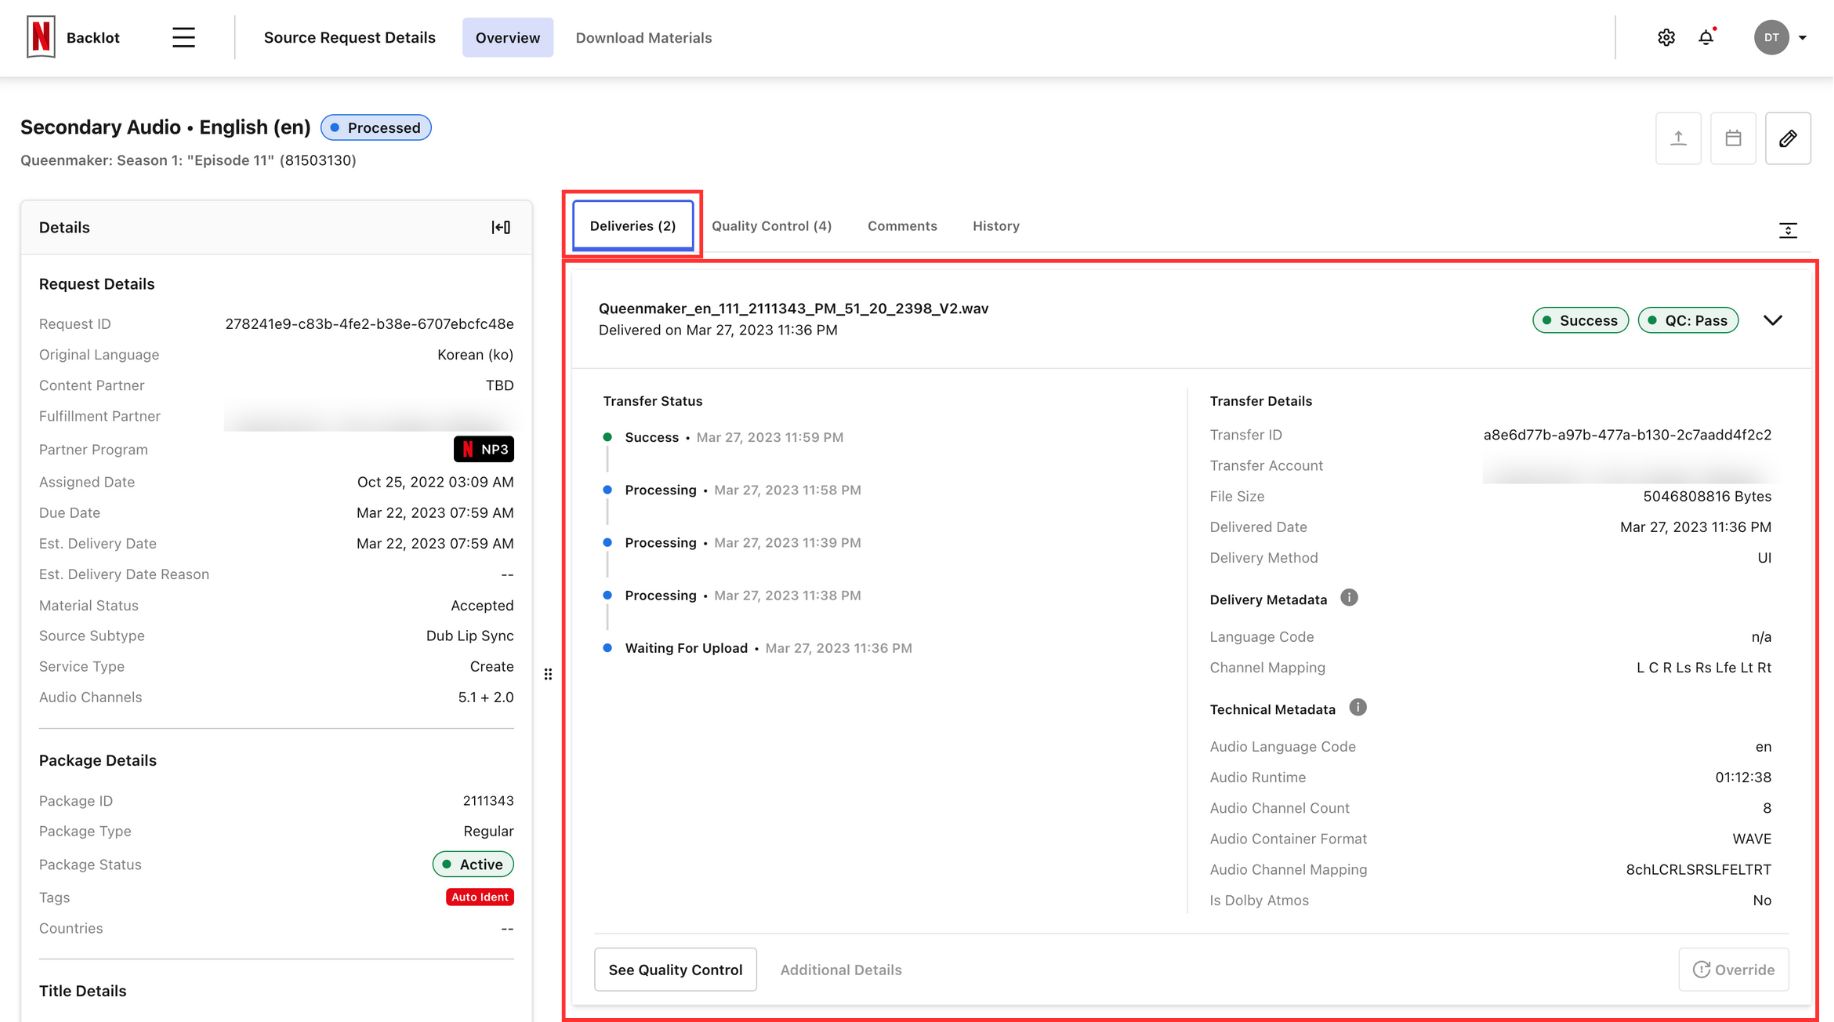Click the Audio Runtime value 01:12:38
Image resolution: width=1834 pixels, height=1022 pixels.
point(1743,777)
